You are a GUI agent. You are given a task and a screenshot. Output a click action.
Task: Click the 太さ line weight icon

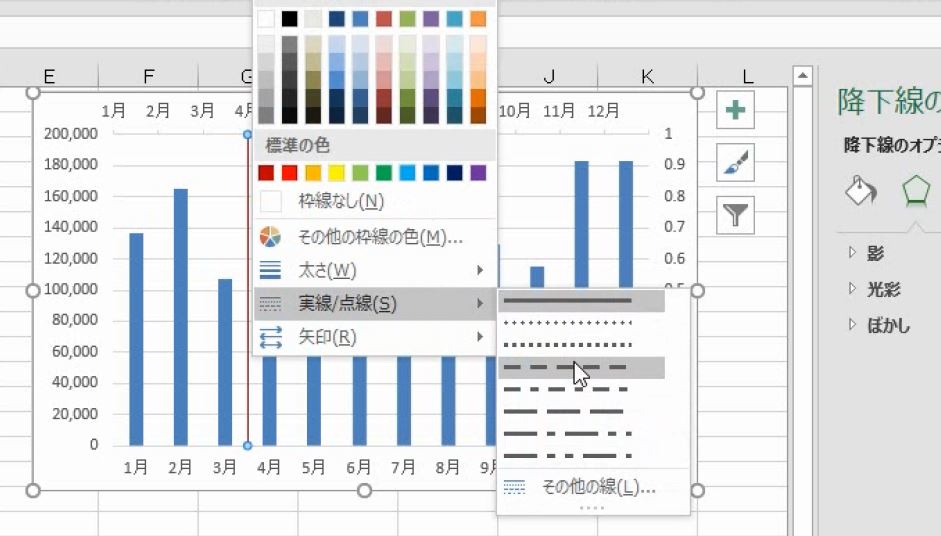(270, 270)
